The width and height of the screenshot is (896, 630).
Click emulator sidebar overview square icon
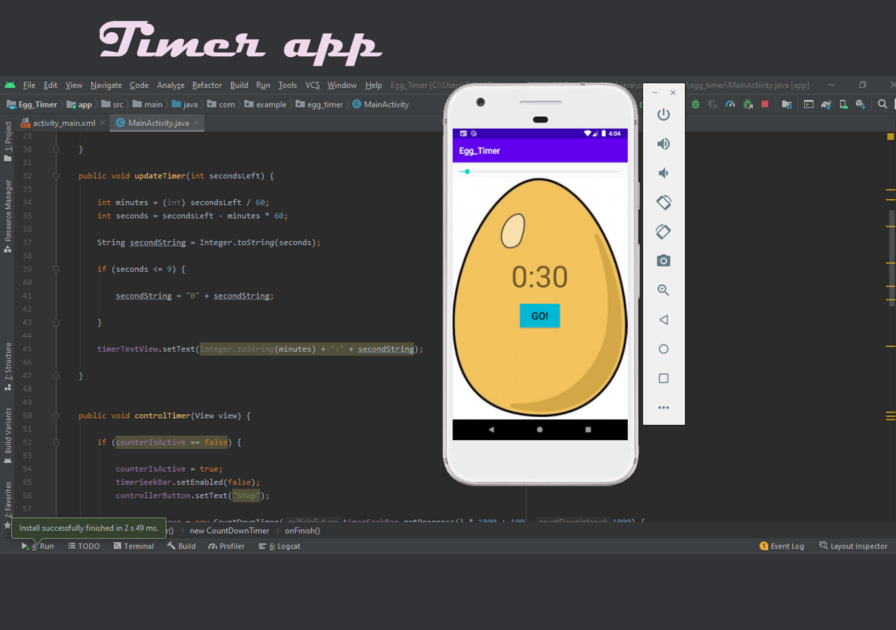pos(663,378)
